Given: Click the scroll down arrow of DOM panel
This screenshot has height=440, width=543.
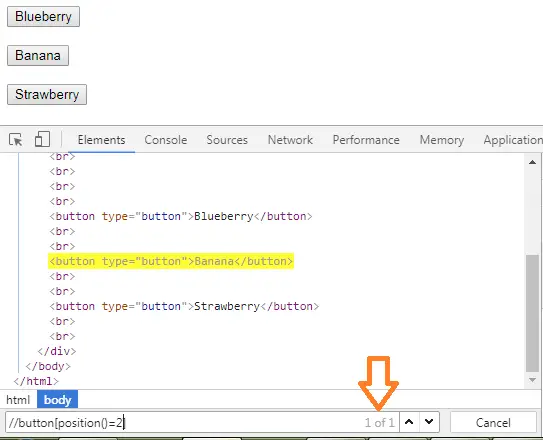Looking at the screenshot, I should 532,380.
